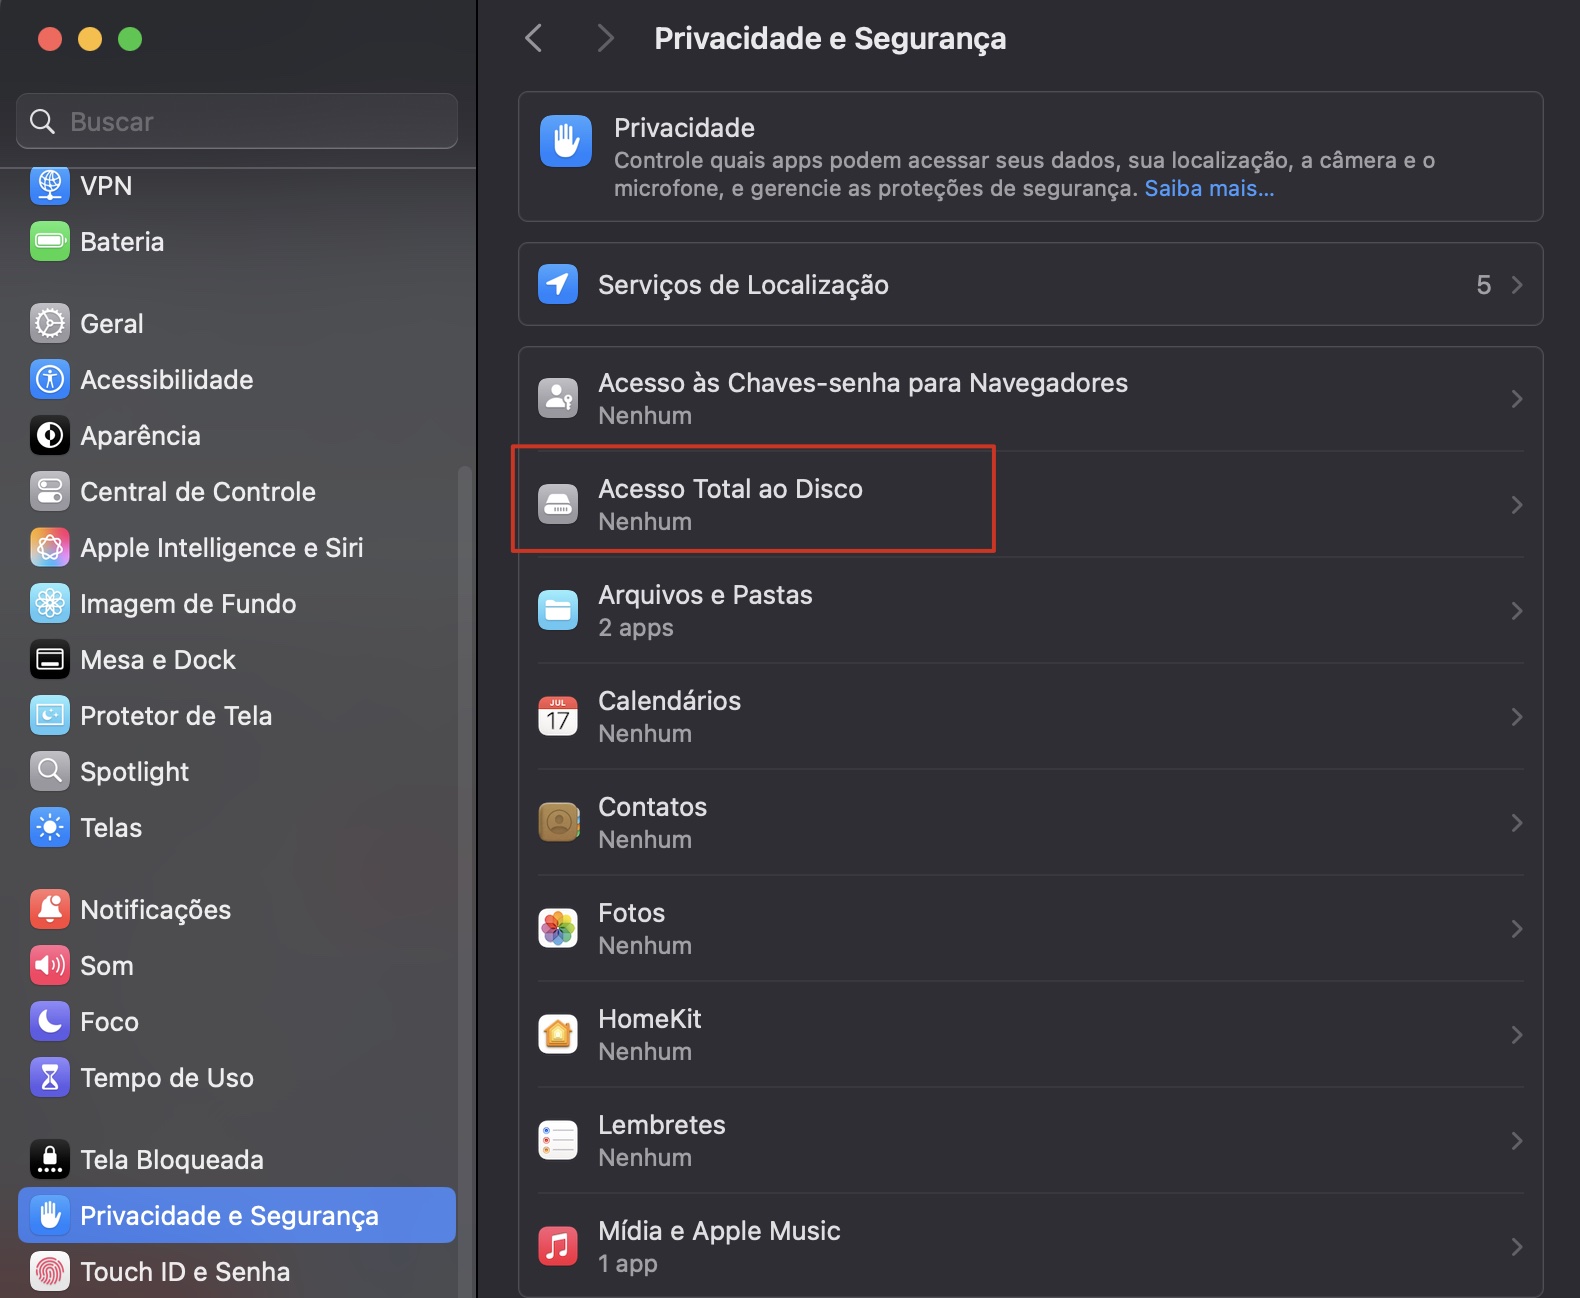The width and height of the screenshot is (1580, 1298).
Task: Click the '1 app' text under Mídia
Action: [x=628, y=1264]
